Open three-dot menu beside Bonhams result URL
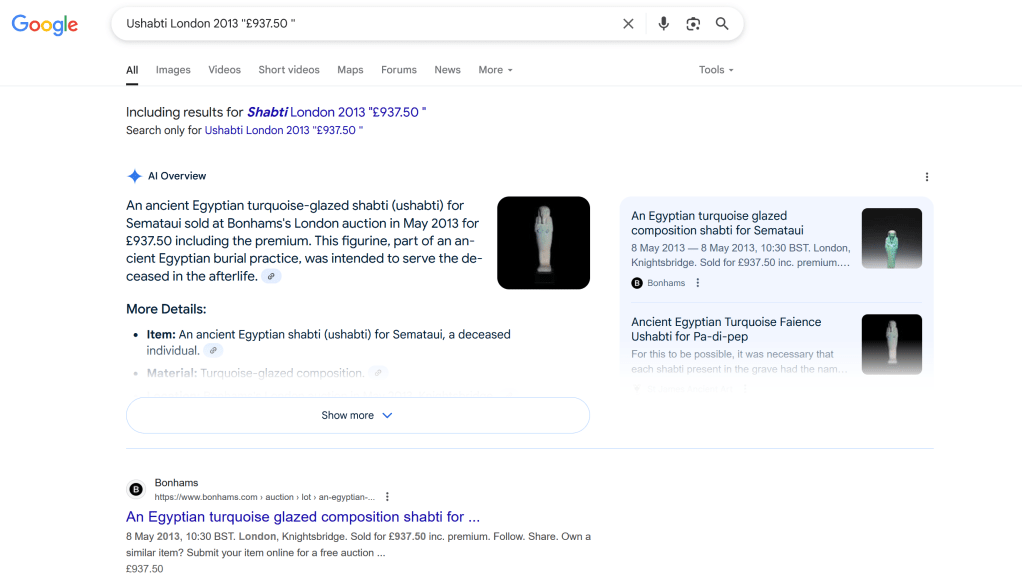 coord(387,497)
